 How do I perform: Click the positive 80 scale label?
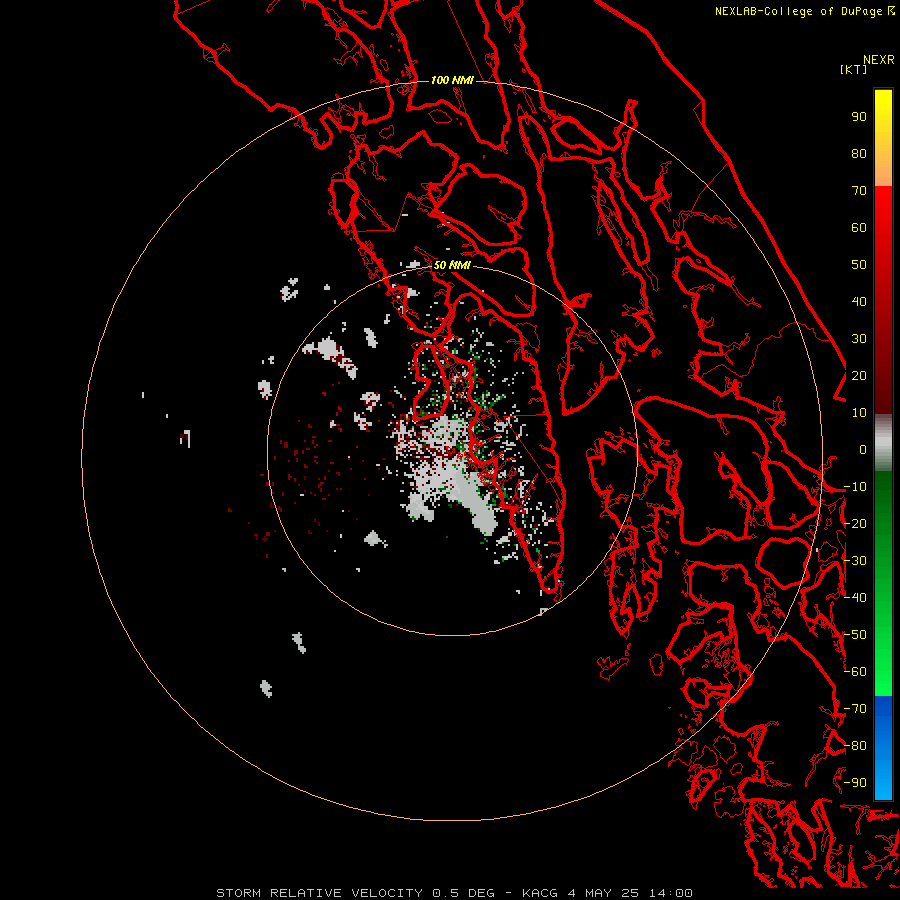(859, 154)
